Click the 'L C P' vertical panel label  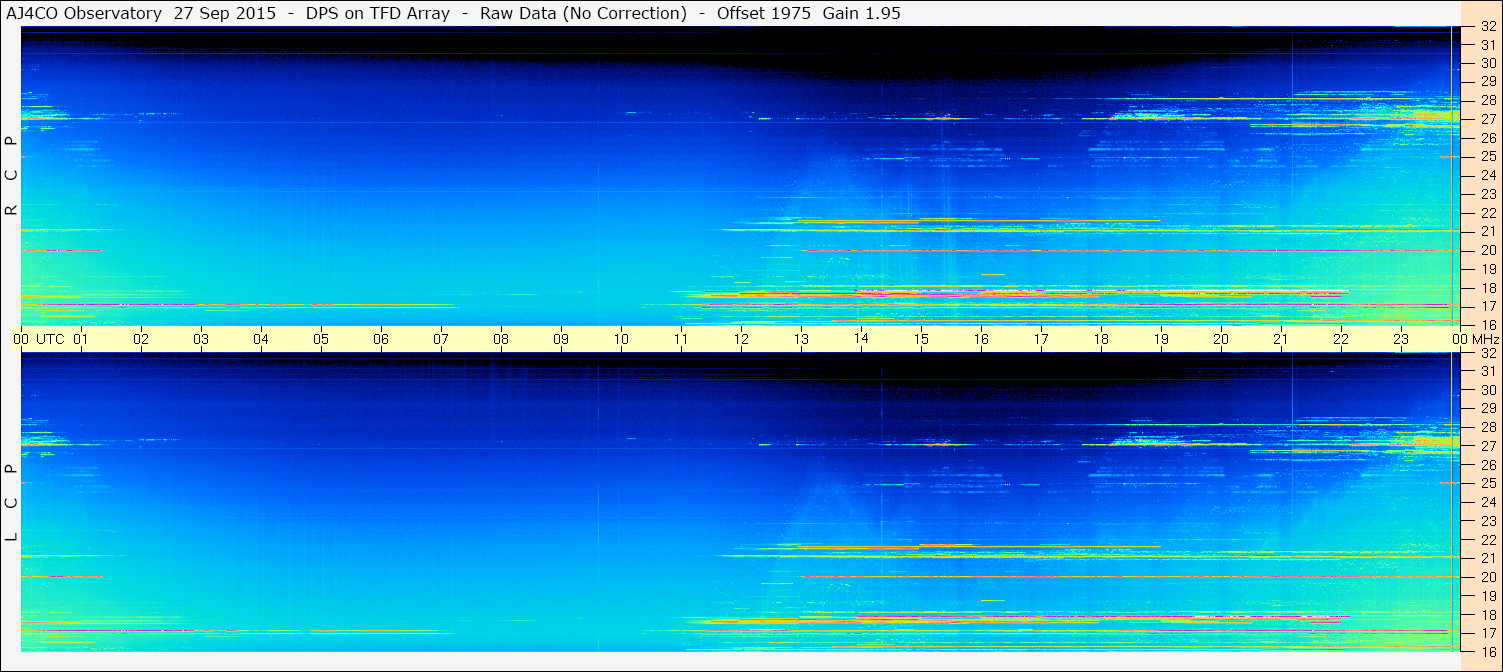11,503
